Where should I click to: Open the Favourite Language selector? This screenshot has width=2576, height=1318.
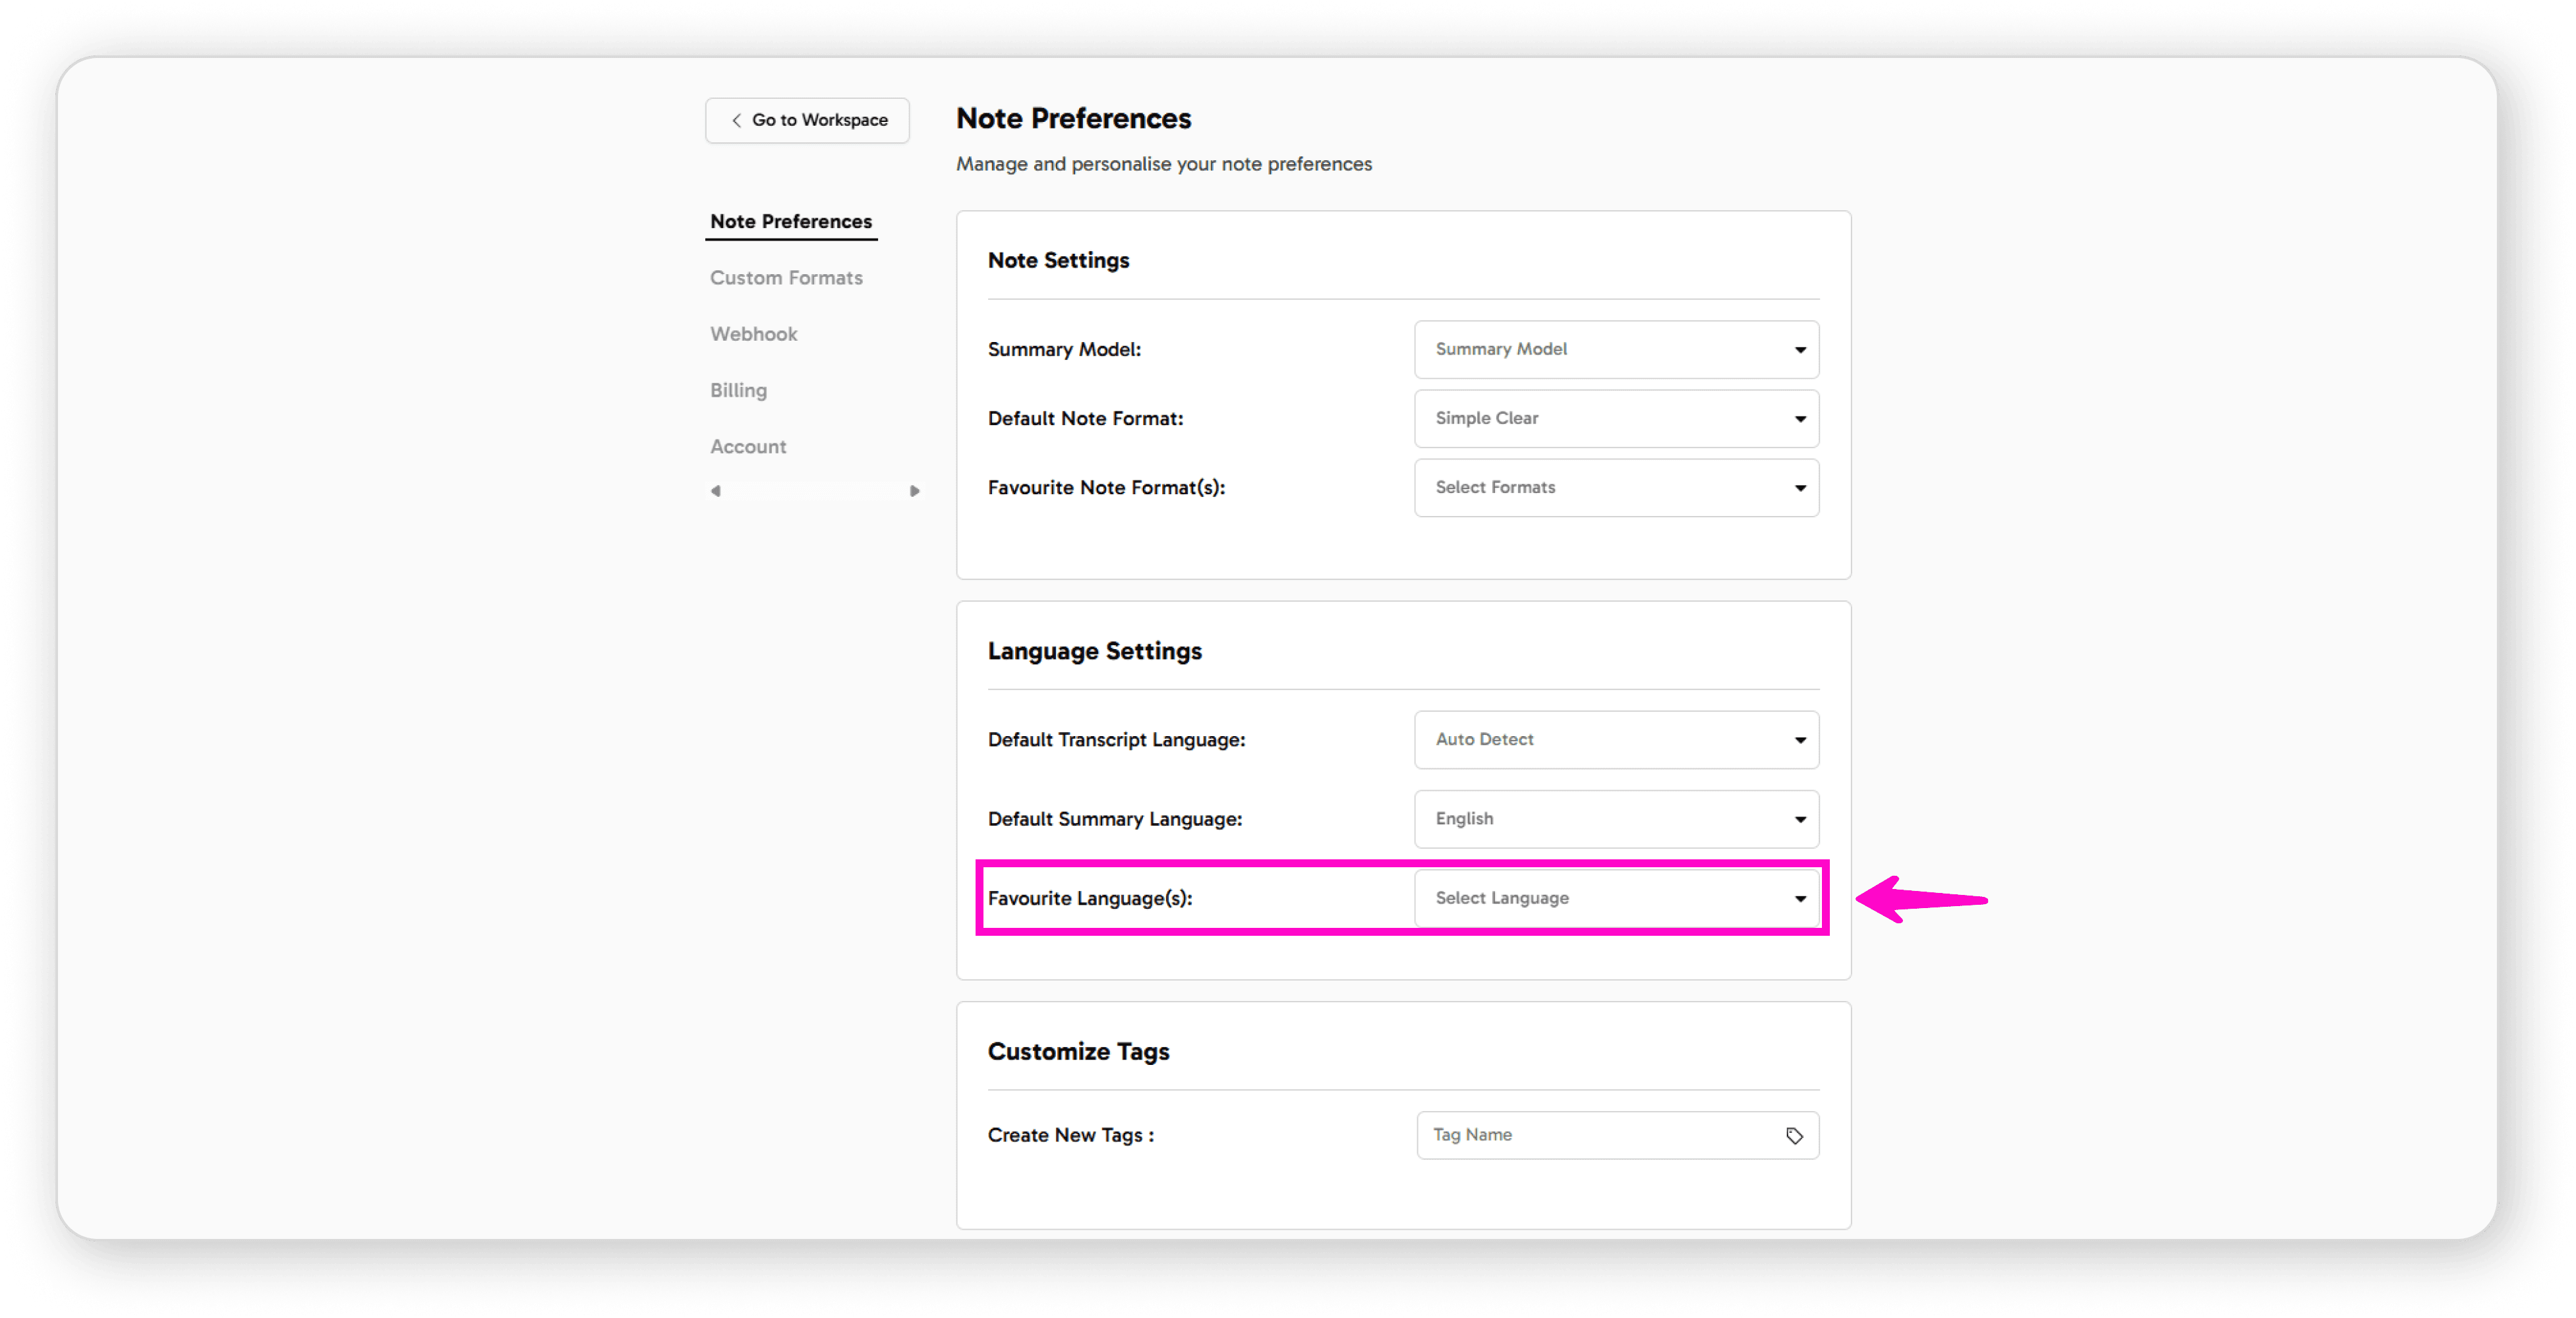(1616, 898)
